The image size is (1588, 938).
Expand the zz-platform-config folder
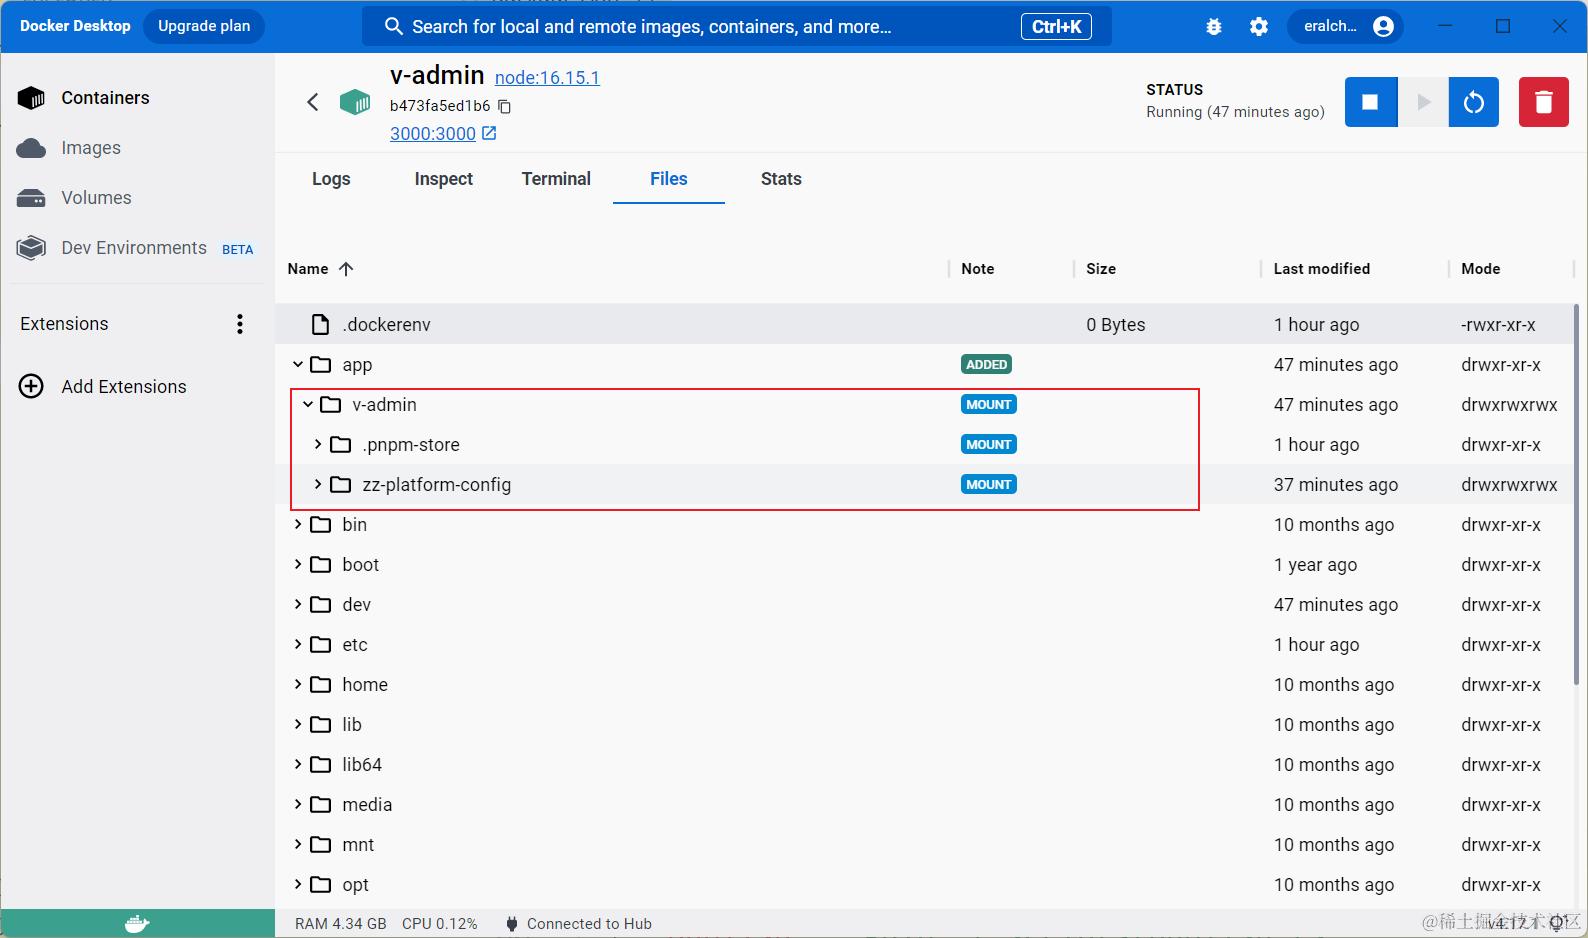tap(318, 485)
